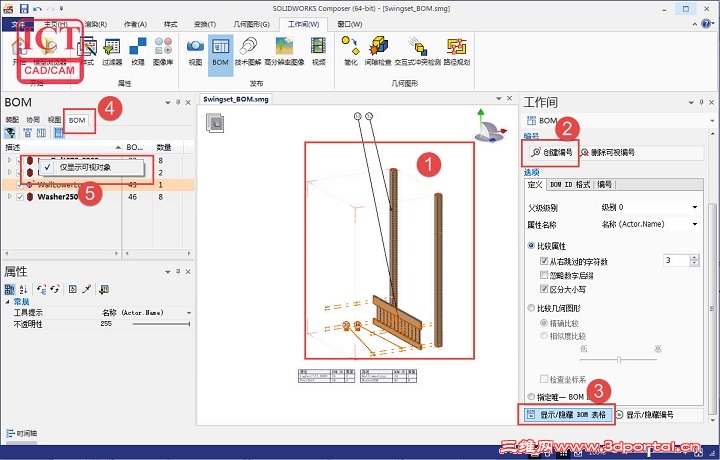
Task: Open the 纹理 (Texture) ribbon tool
Action: [x=138, y=51]
